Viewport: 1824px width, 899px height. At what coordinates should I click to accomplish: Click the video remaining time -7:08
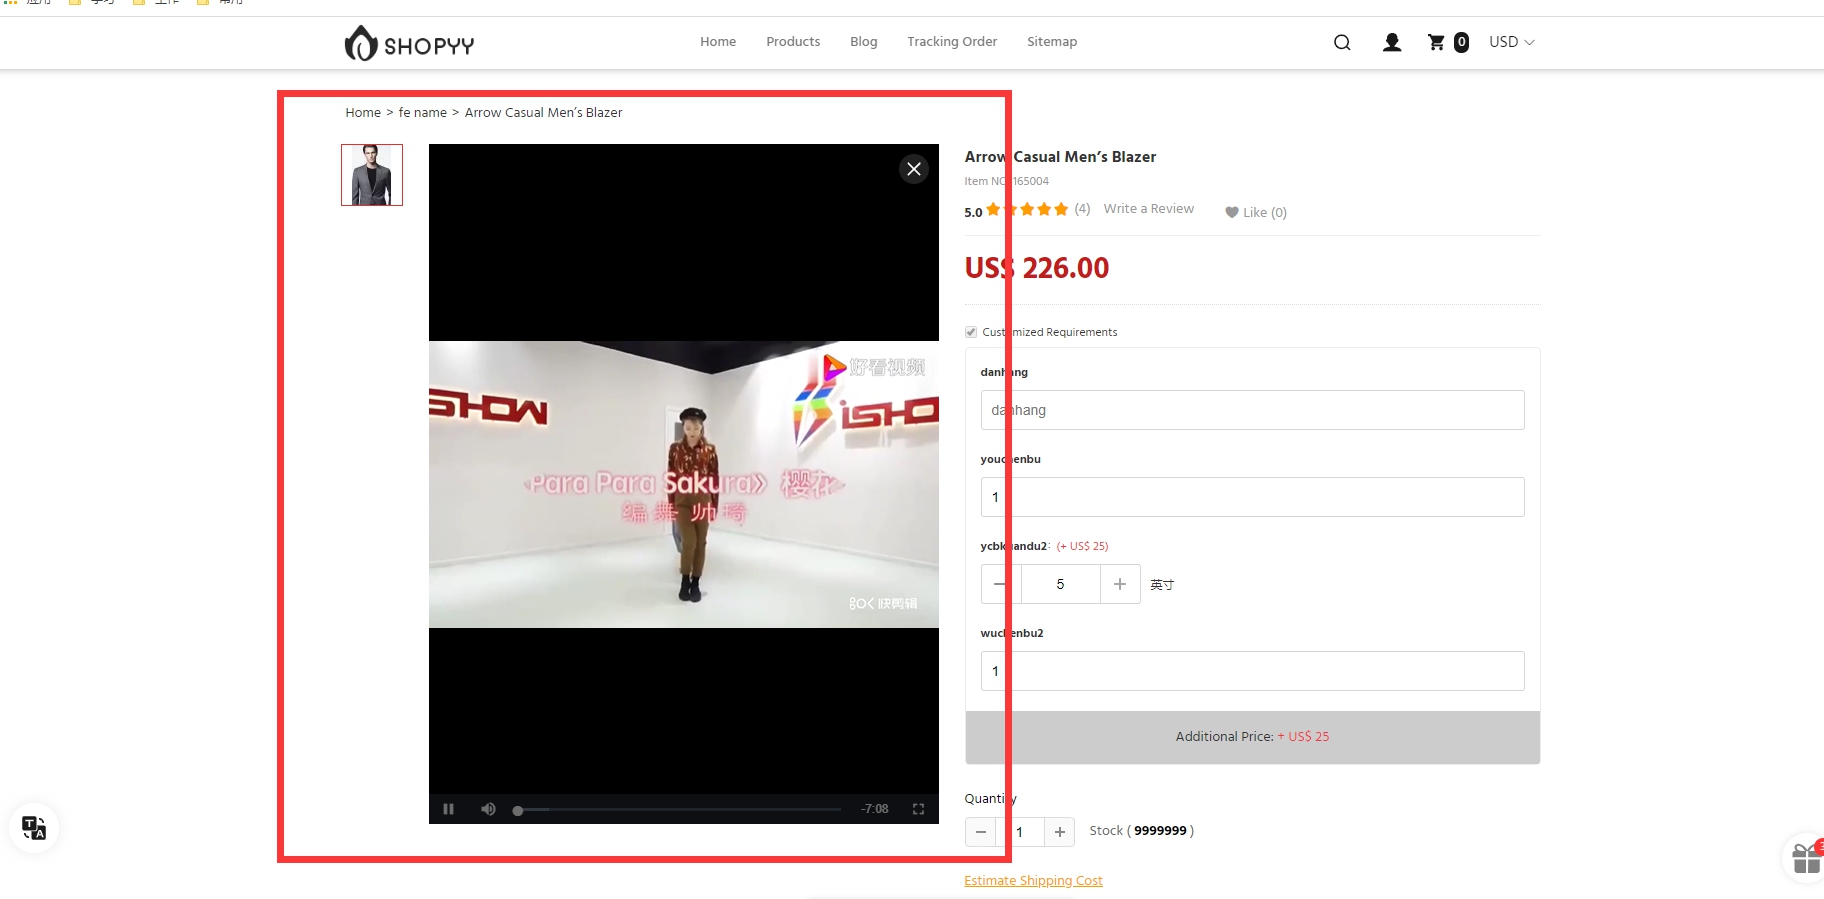(875, 809)
